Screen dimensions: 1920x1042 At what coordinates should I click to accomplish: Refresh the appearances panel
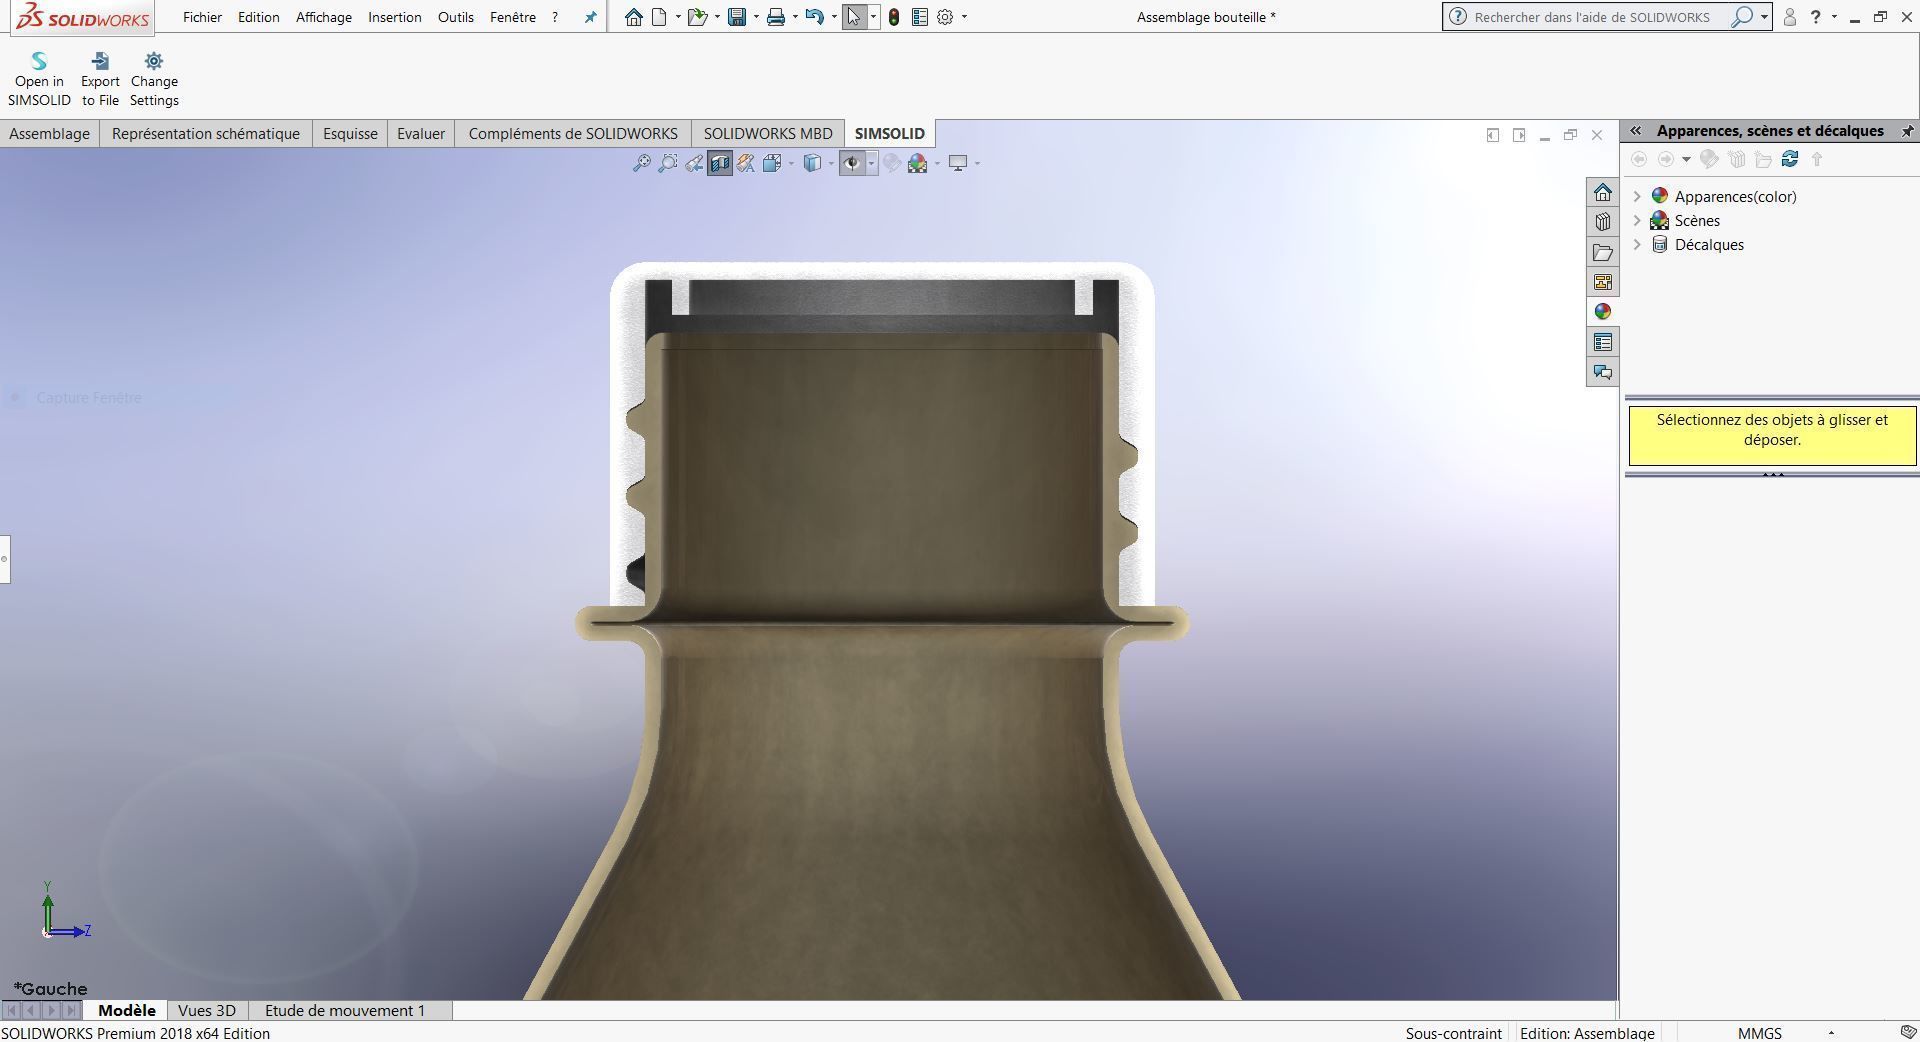1790,159
